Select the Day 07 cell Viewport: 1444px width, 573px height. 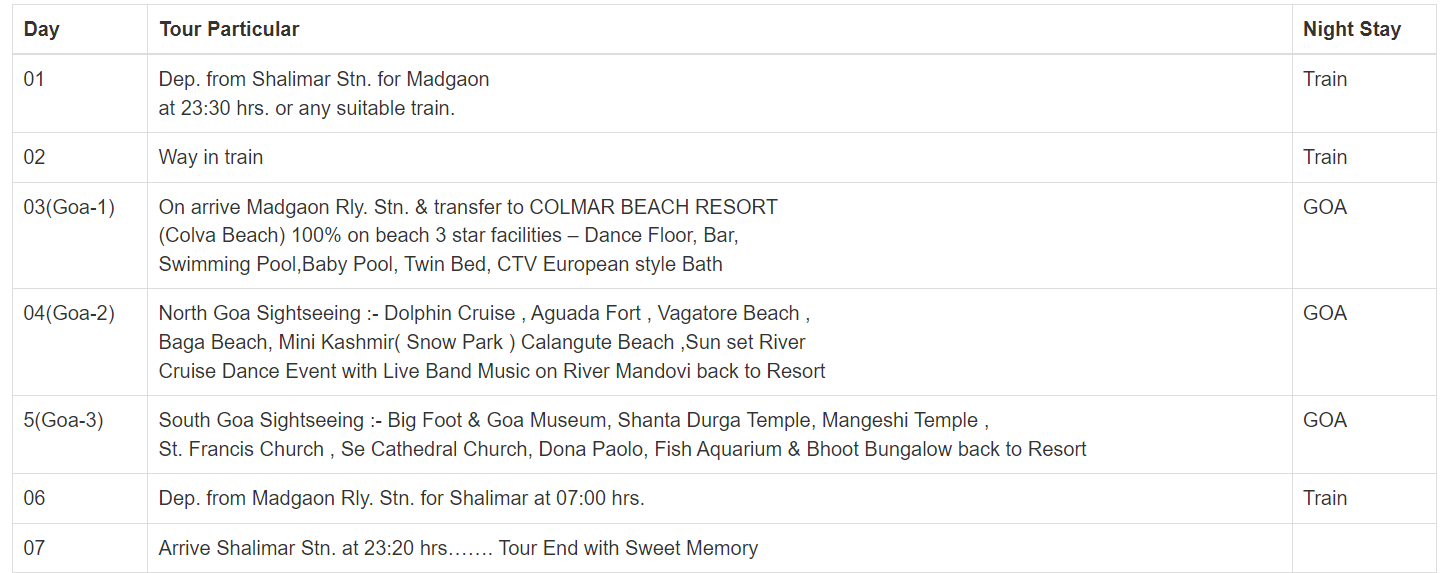coord(80,548)
